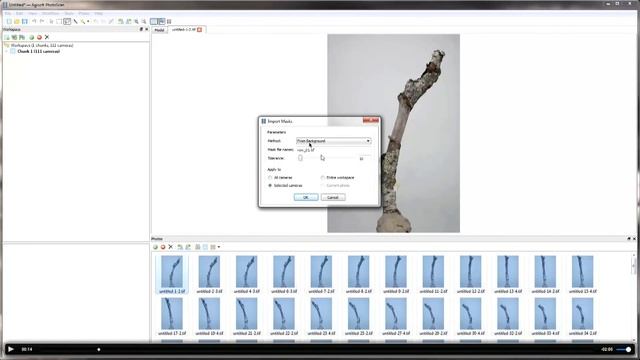This screenshot has height=360, width=640.
Task: Click the float icon of Workspace panel
Action: 141,29
